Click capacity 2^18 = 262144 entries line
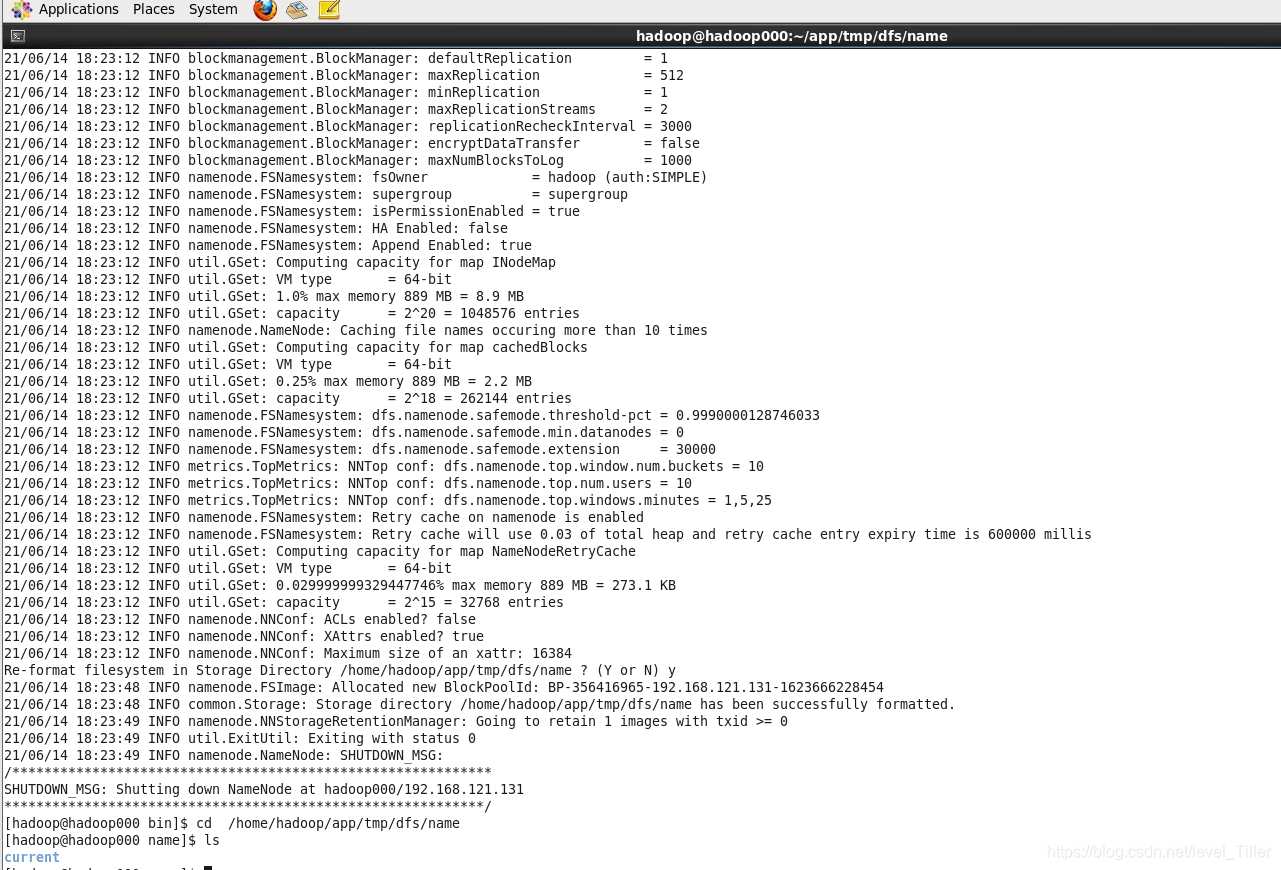 [x=288, y=398]
